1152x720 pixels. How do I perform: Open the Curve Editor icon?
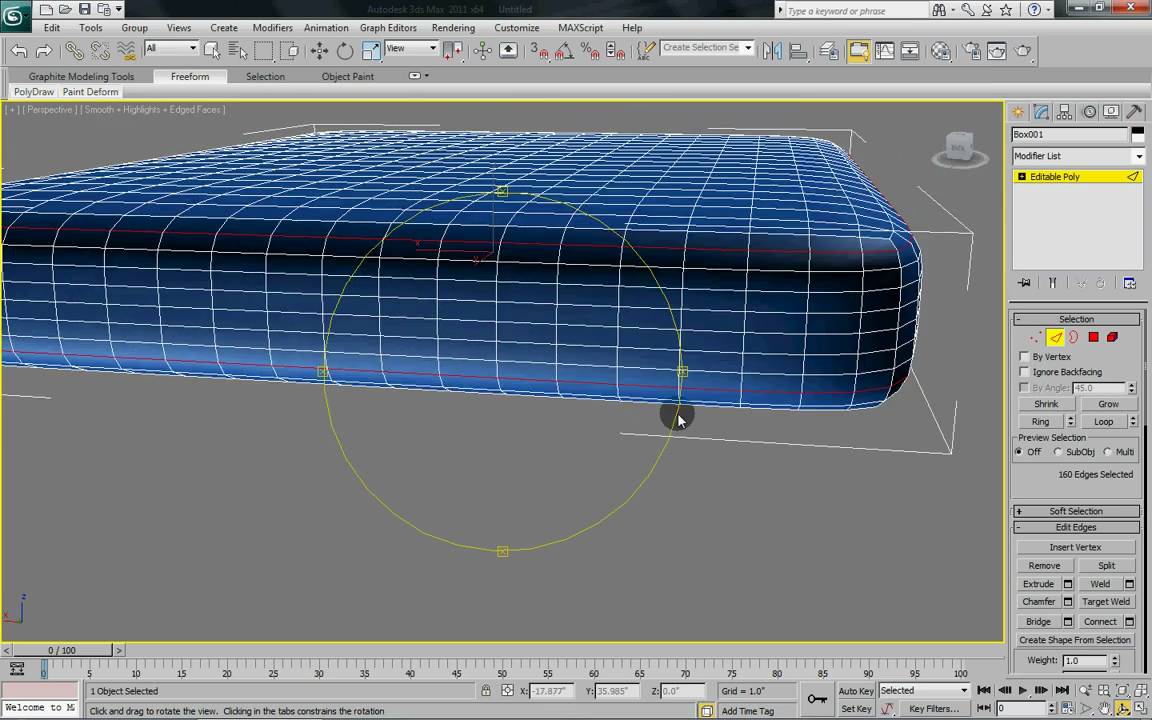885,51
